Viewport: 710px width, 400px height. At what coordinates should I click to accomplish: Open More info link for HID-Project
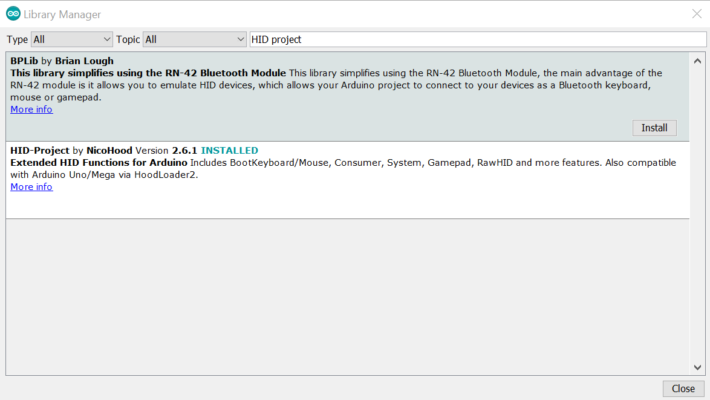(31, 187)
